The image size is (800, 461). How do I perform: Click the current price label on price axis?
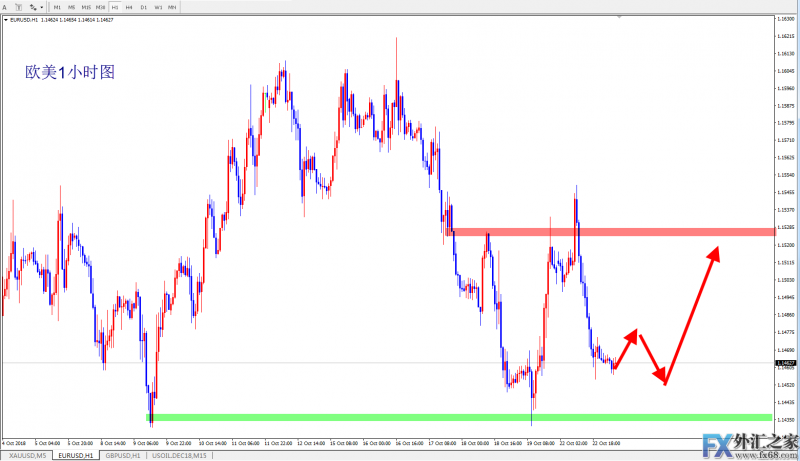[x=787, y=363]
